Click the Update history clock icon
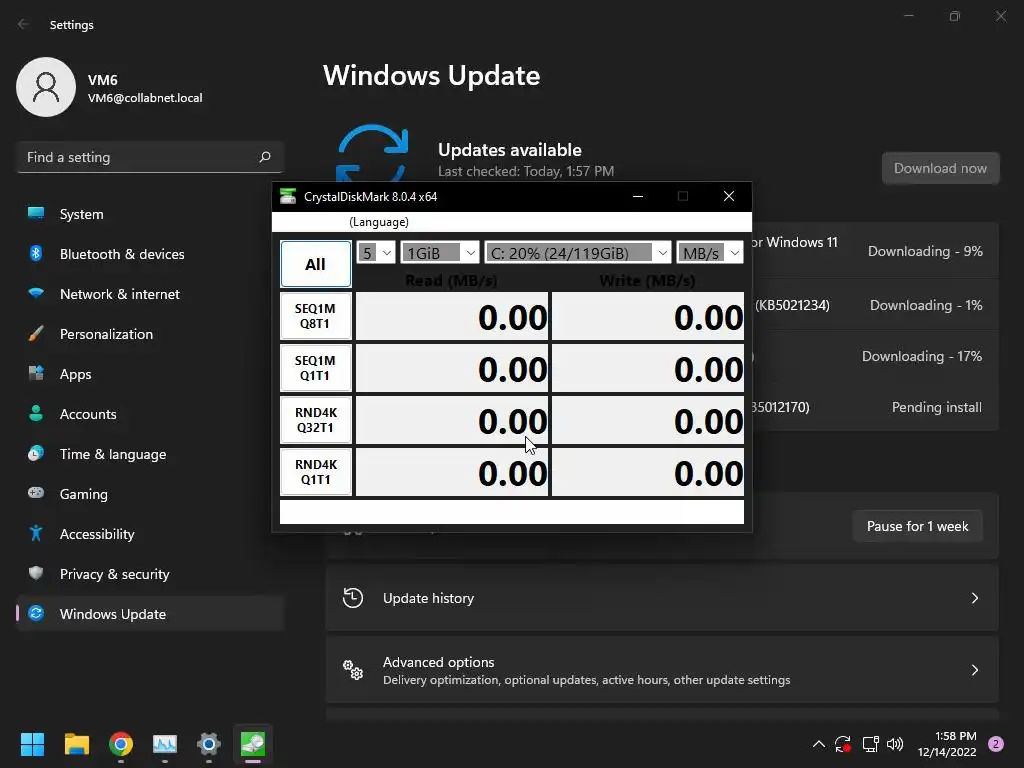The height and width of the screenshot is (768, 1024). [x=353, y=598]
